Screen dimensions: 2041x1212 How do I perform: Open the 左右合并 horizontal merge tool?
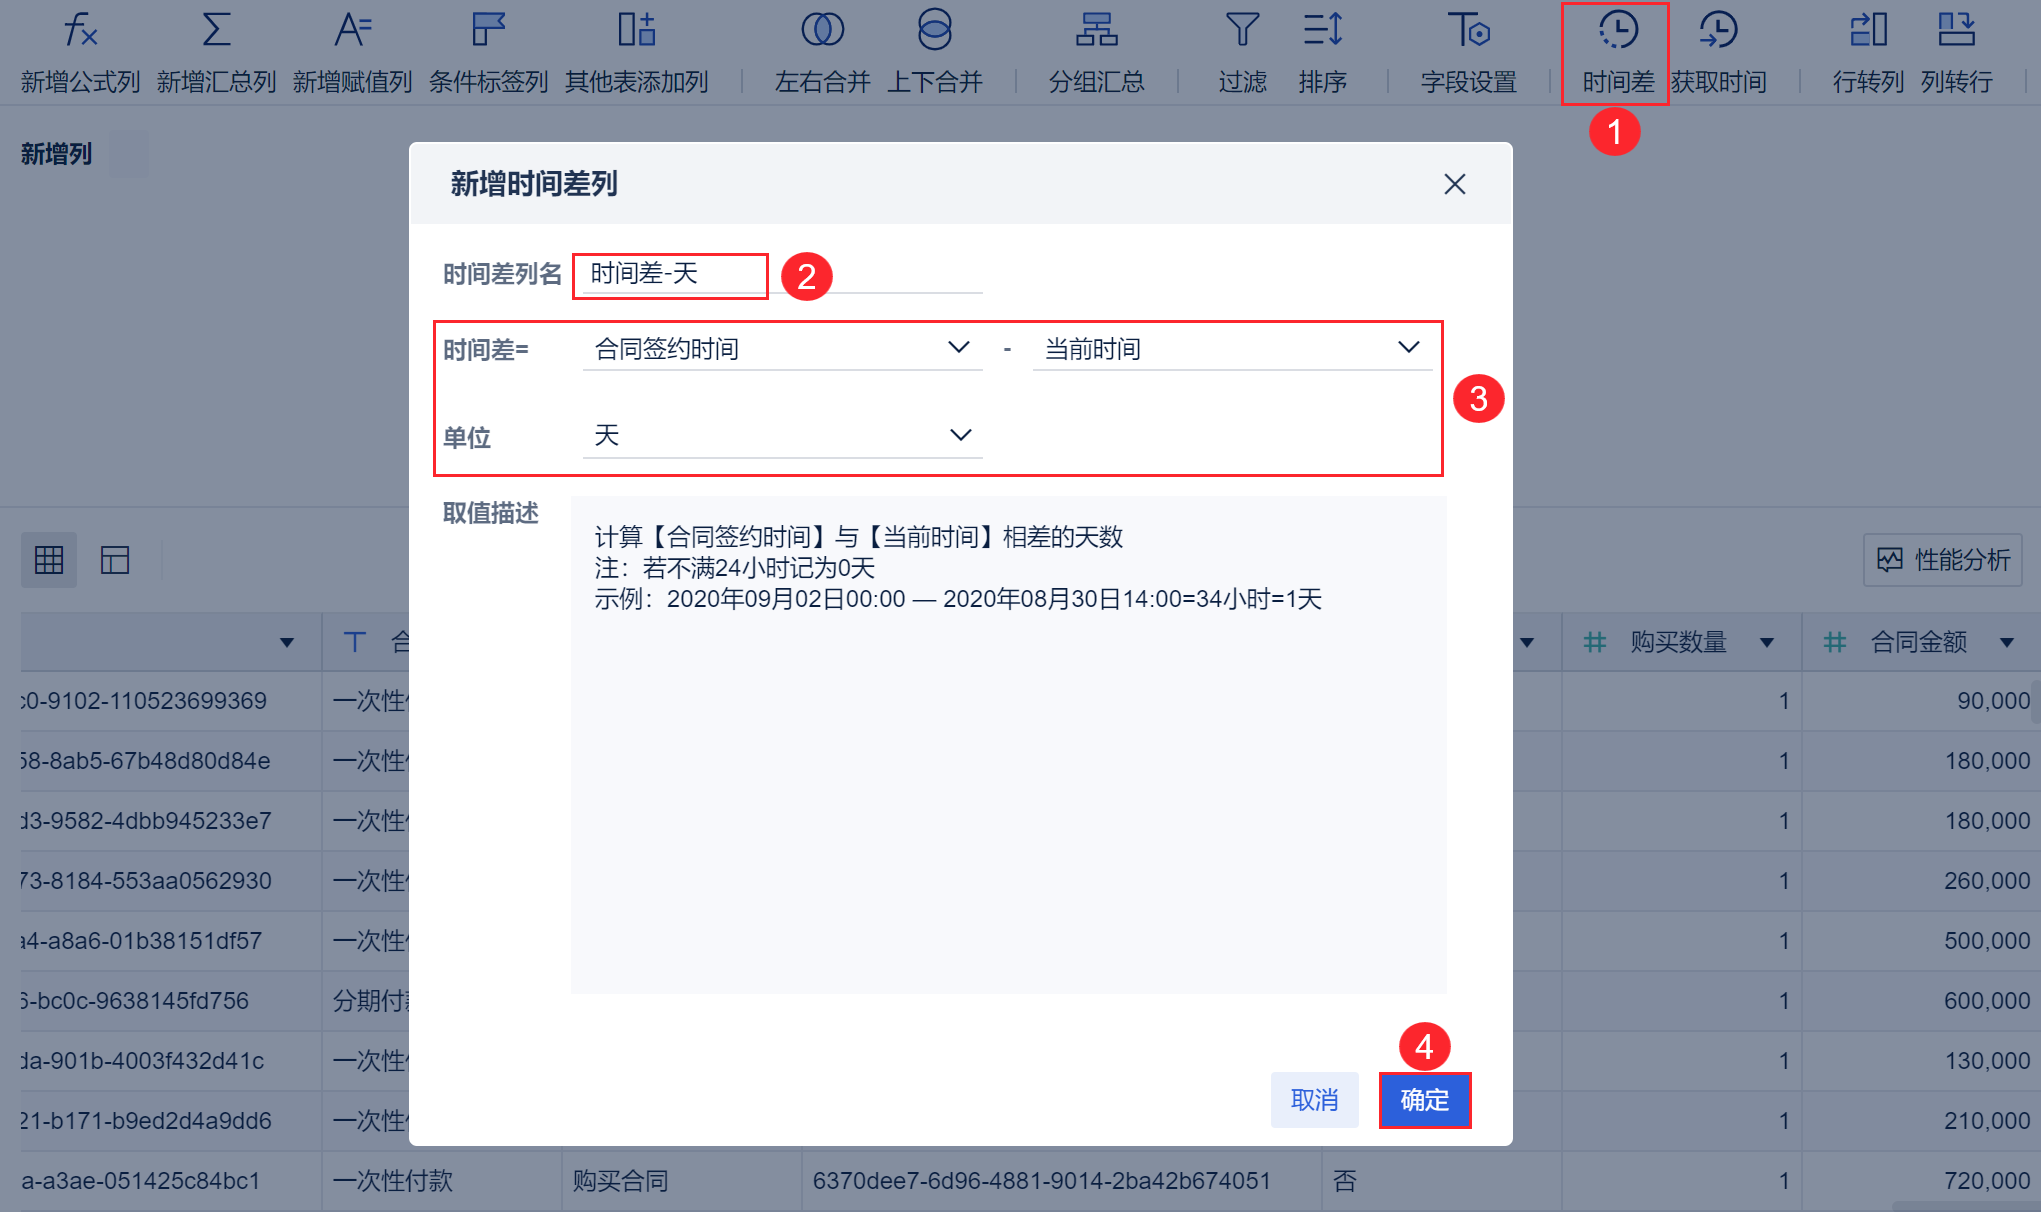click(x=822, y=54)
